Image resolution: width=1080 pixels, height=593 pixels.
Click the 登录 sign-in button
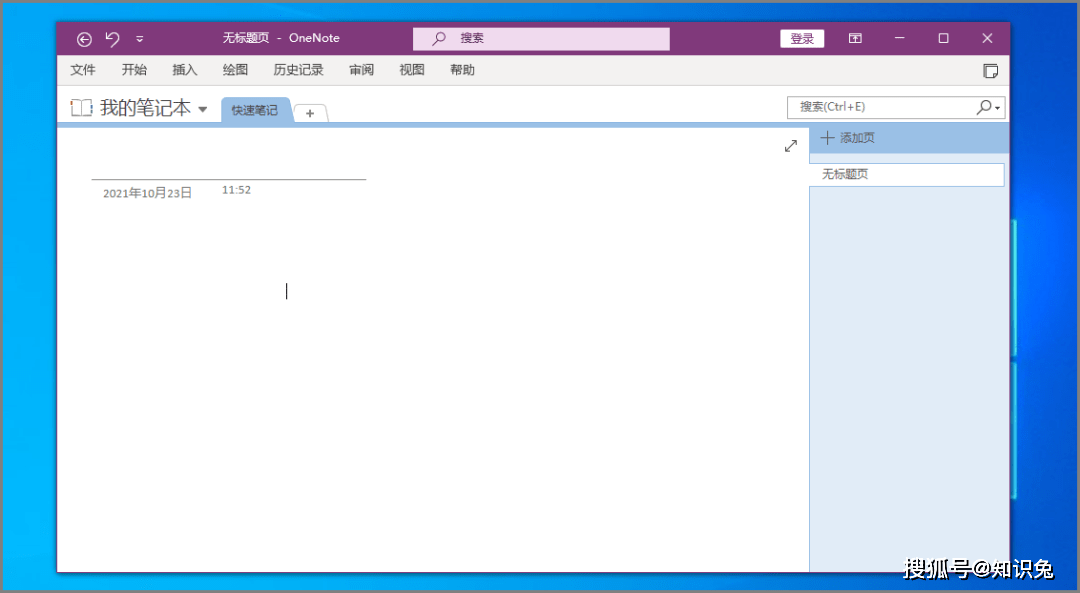pyautogui.click(x=802, y=39)
